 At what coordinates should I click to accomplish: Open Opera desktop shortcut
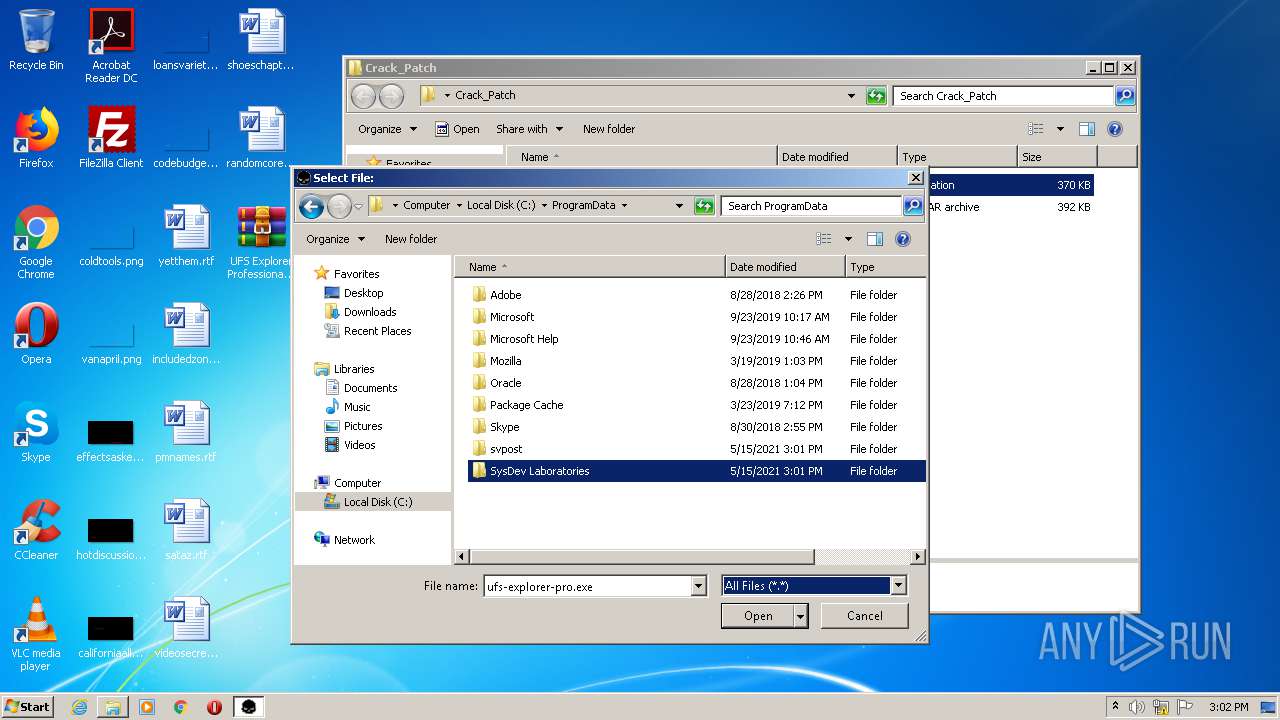tap(36, 334)
